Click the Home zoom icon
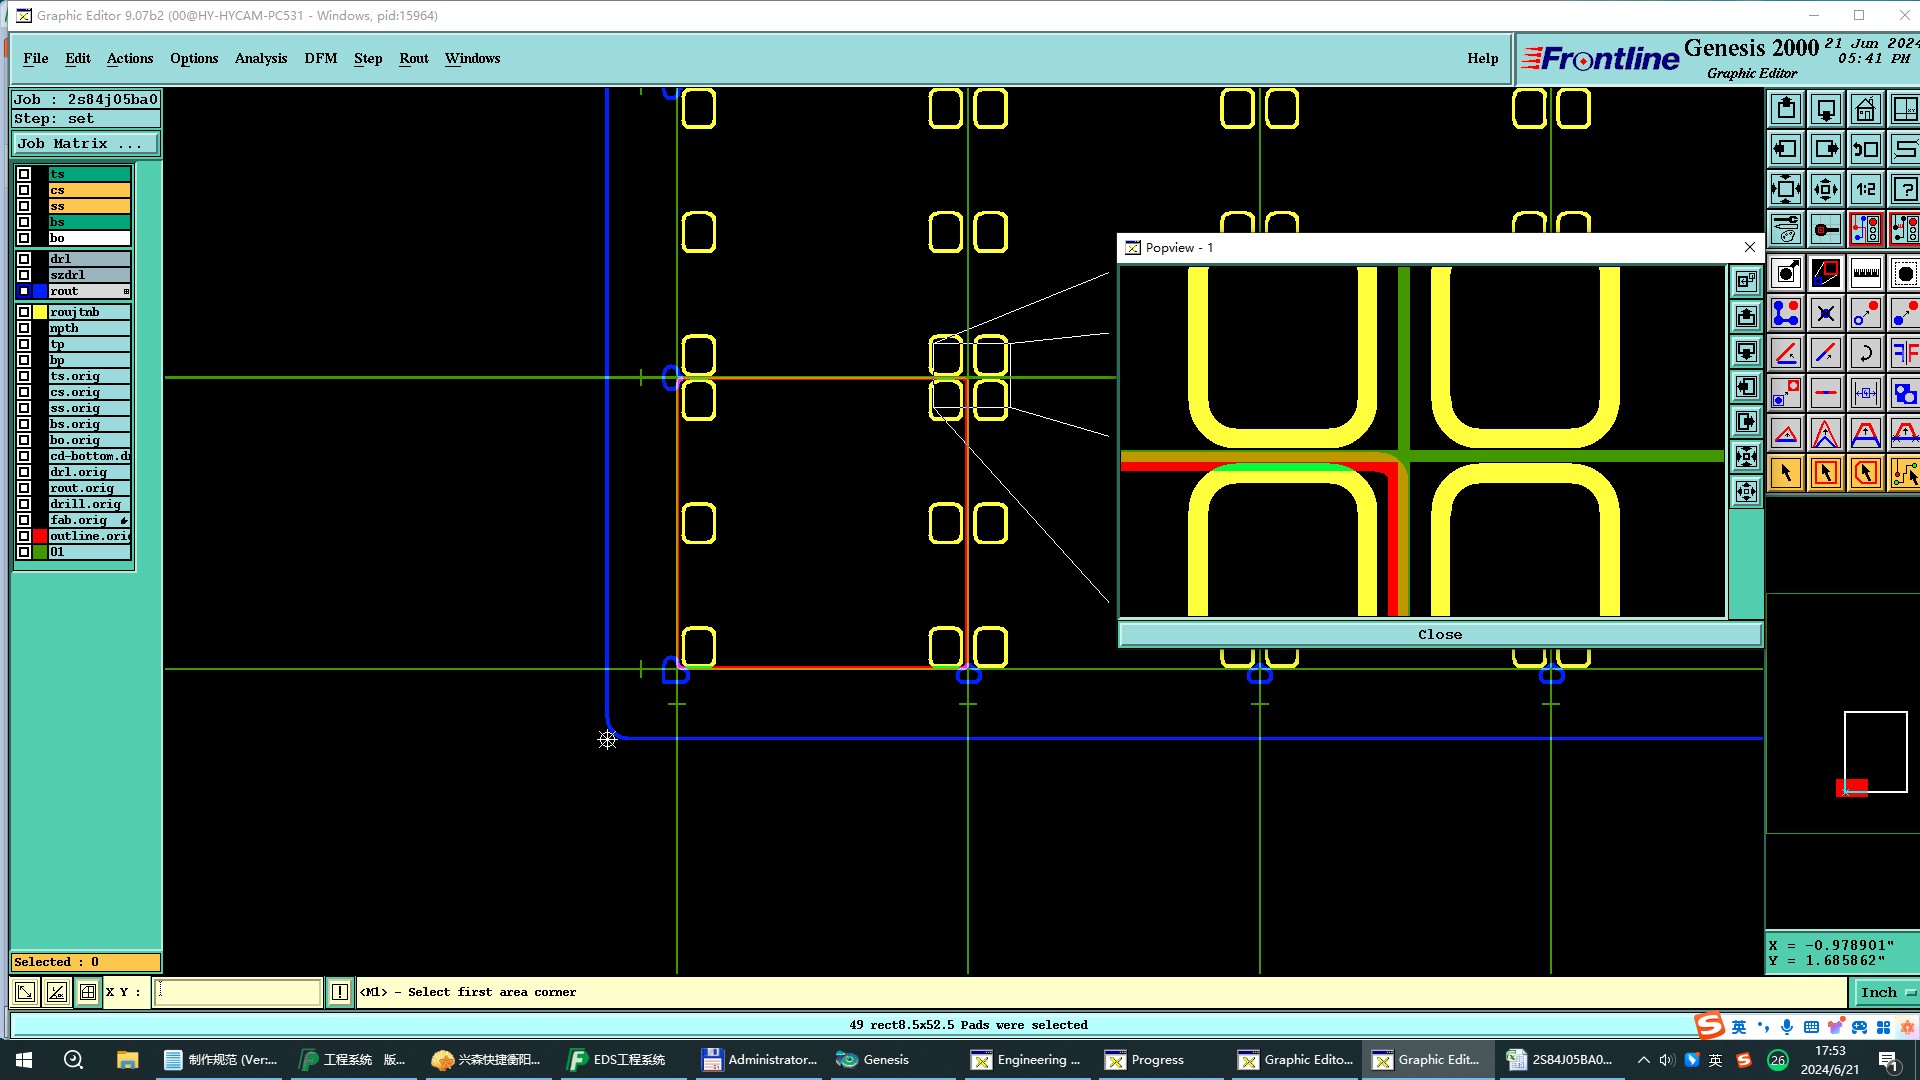Viewport: 1920px width, 1080px height. coord(1865,109)
